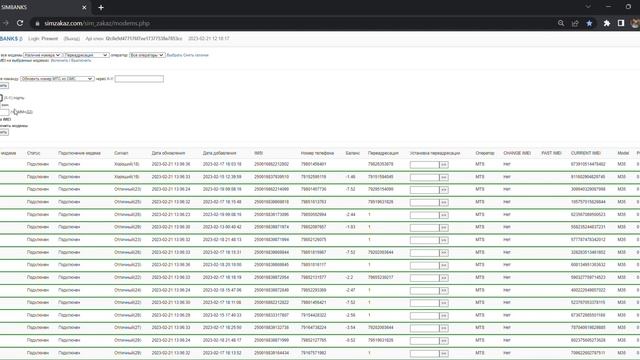Close the SIMBANKS tab
Screen dimensions: 640x360
point(84,7)
